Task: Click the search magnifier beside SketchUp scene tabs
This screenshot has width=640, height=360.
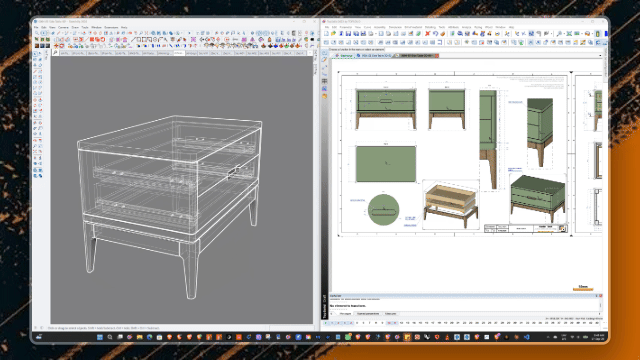Action: (55, 53)
